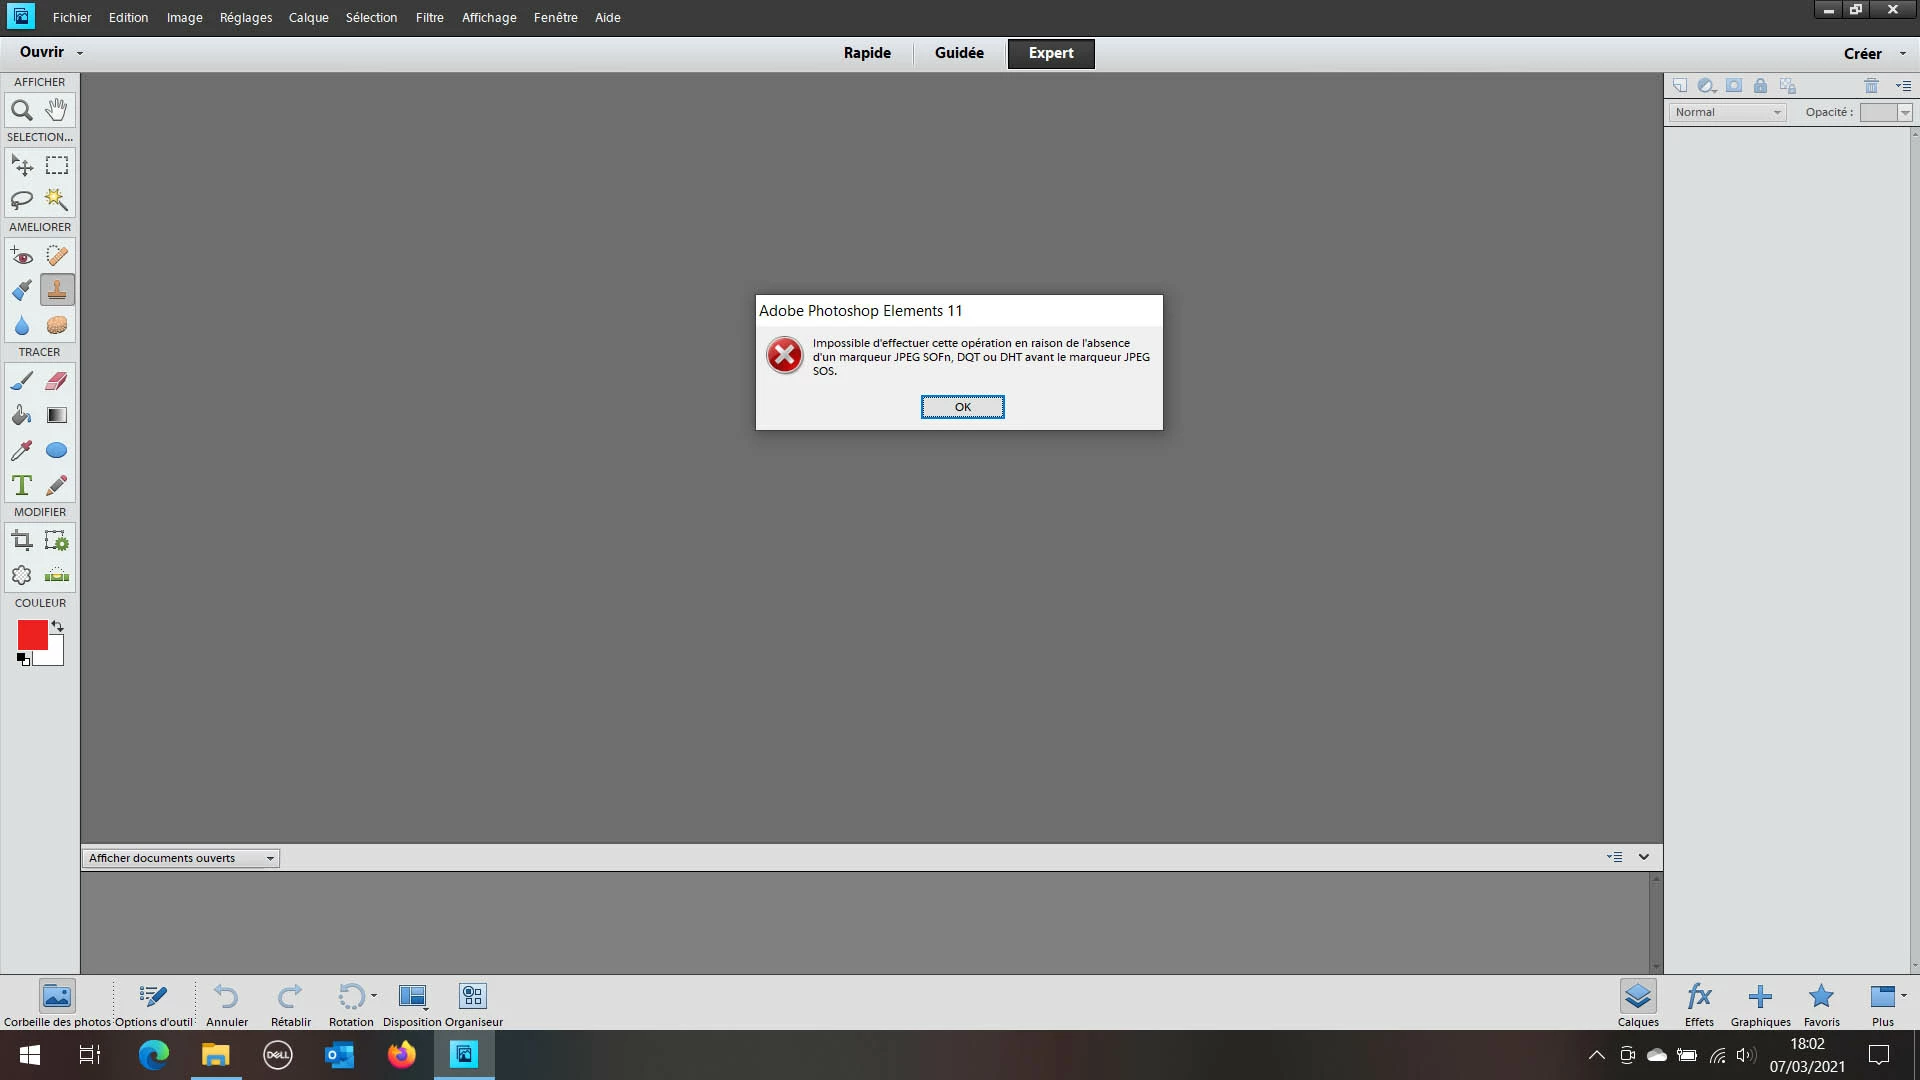Select the Horizontal Type text tool
The image size is (1920, 1080).
(x=22, y=486)
